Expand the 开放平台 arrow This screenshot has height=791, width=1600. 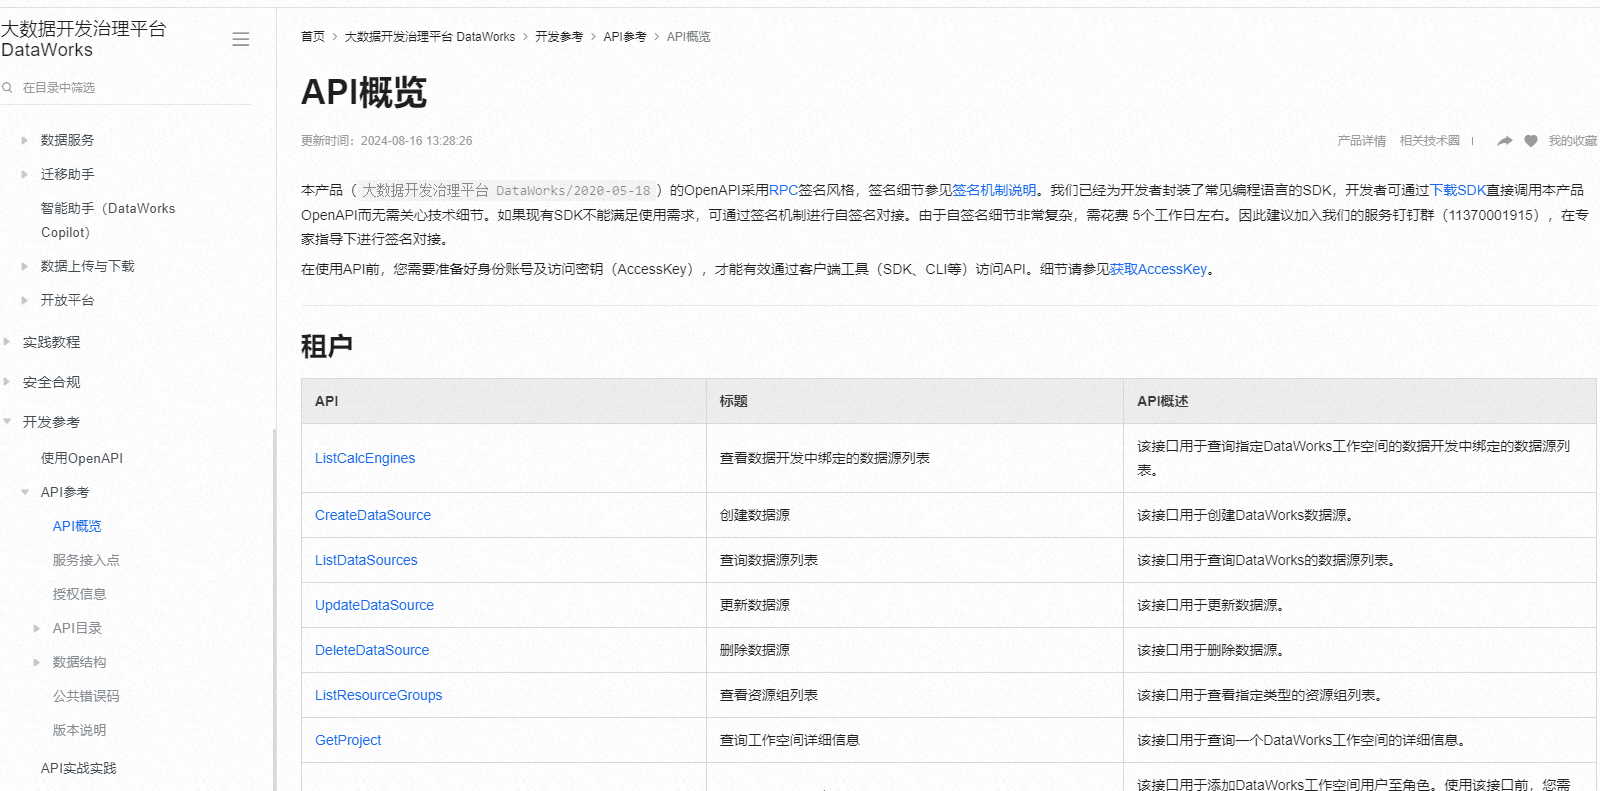(x=25, y=300)
